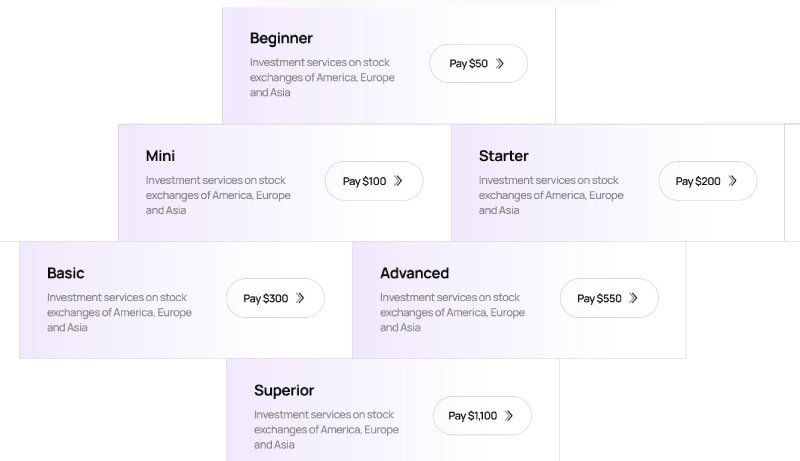
Task: Click the double chevron icon beside Pay $1,100
Action: tap(509, 416)
